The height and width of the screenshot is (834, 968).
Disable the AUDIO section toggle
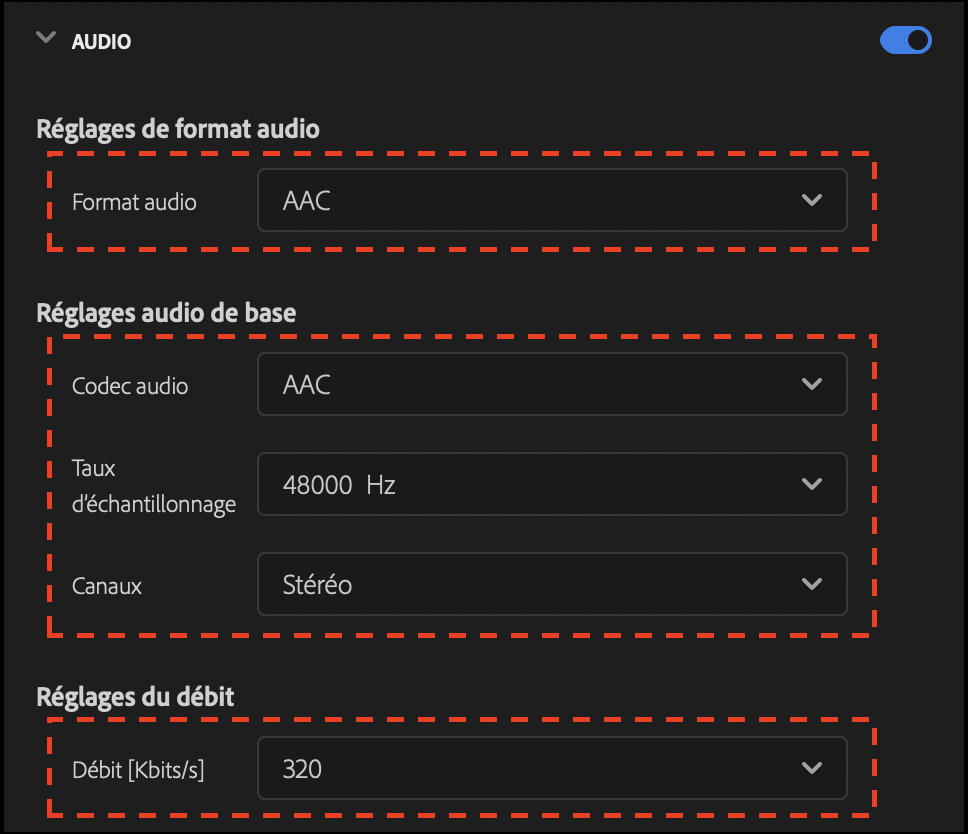905,40
